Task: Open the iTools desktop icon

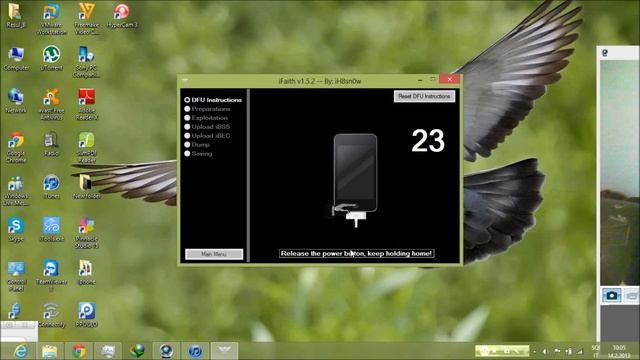Action: click(x=51, y=230)
